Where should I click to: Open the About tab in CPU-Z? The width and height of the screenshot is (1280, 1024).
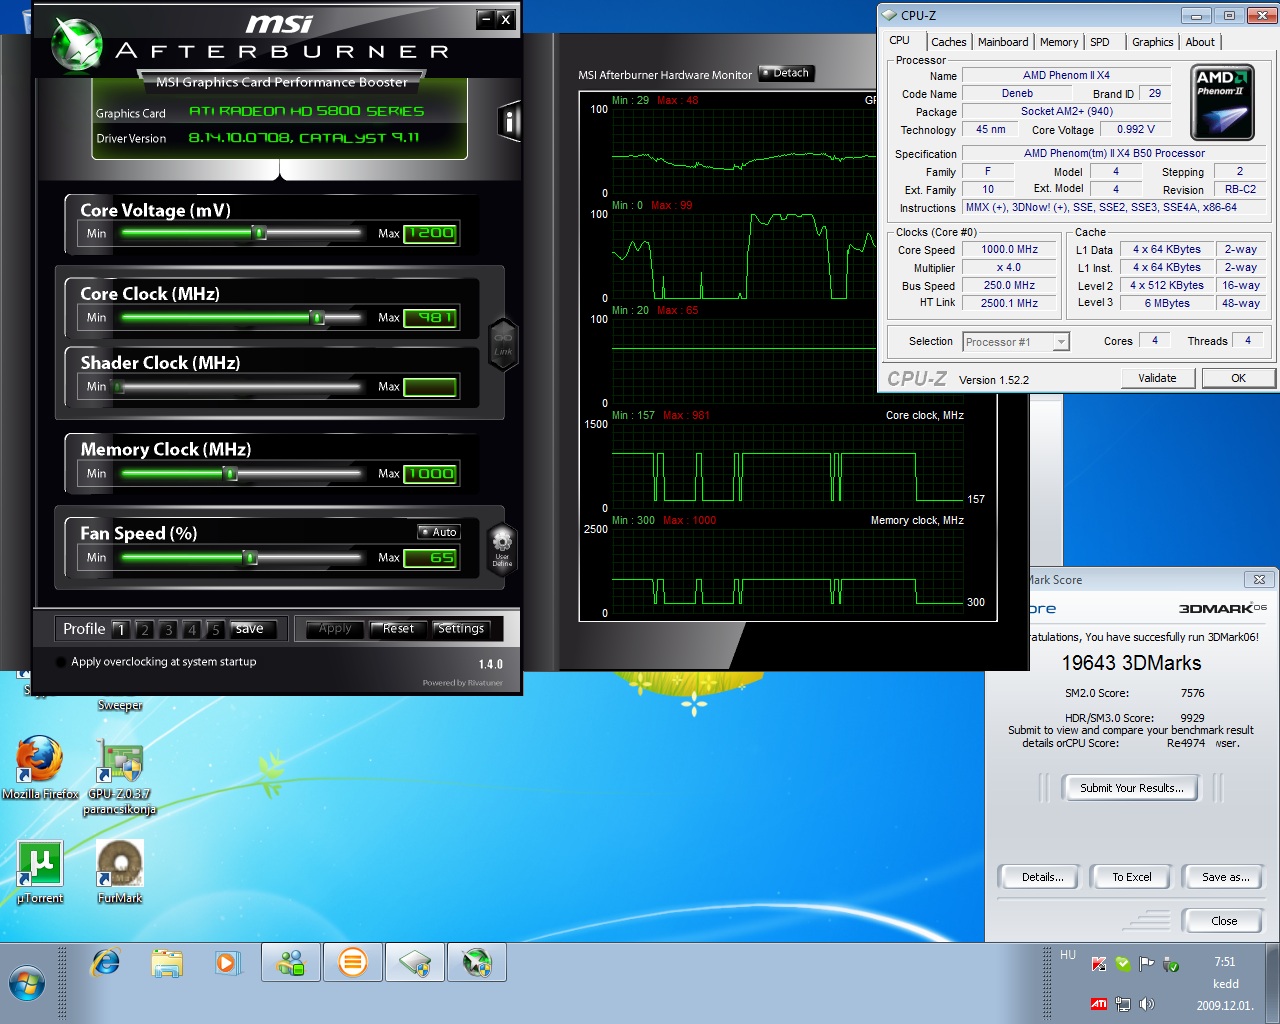1200,42
